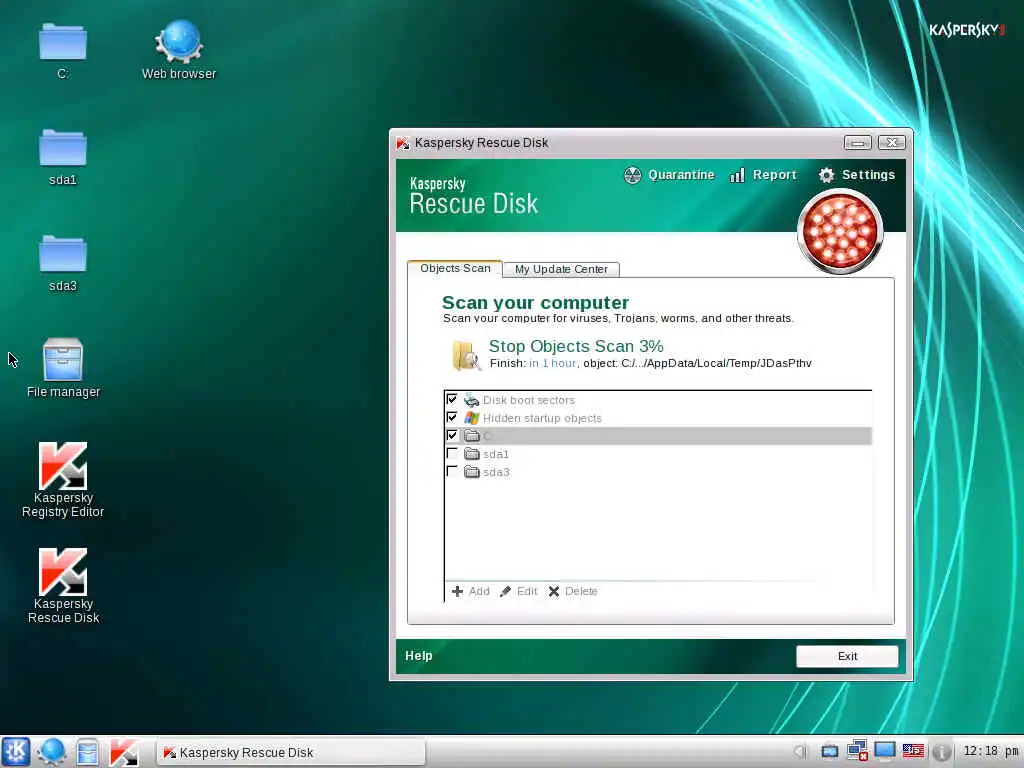Open the K start menu in taskbar
This screenshot has height=768, width=1024.
tap(16, 752)
